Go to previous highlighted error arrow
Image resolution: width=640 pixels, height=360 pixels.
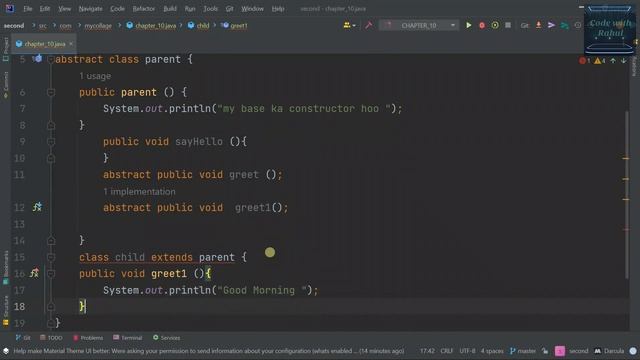(x=613, y=61)
